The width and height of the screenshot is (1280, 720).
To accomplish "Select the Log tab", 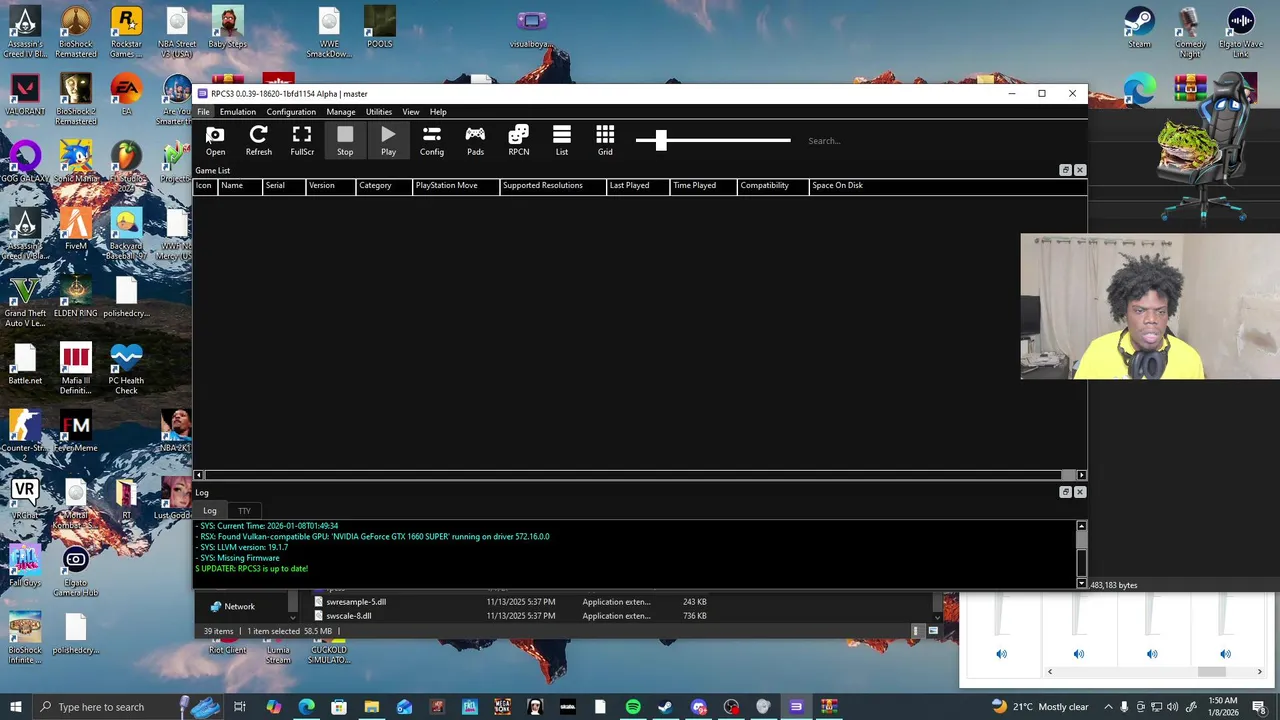I will pos(210,511).
